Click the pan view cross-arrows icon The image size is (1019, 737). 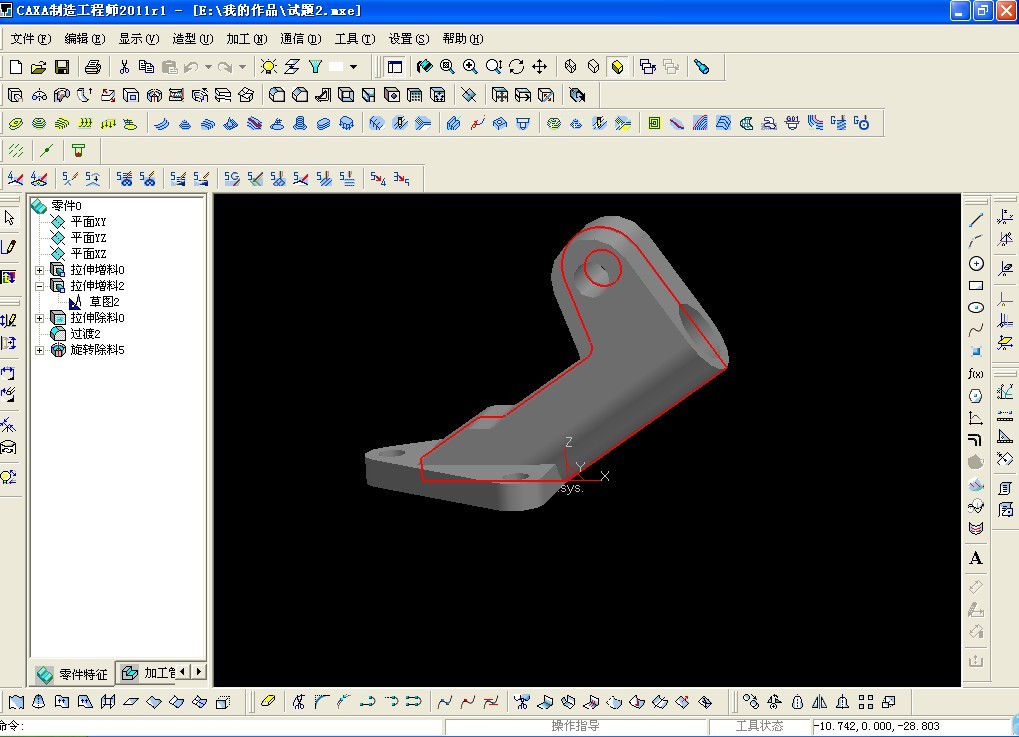[x=539, y=67]
